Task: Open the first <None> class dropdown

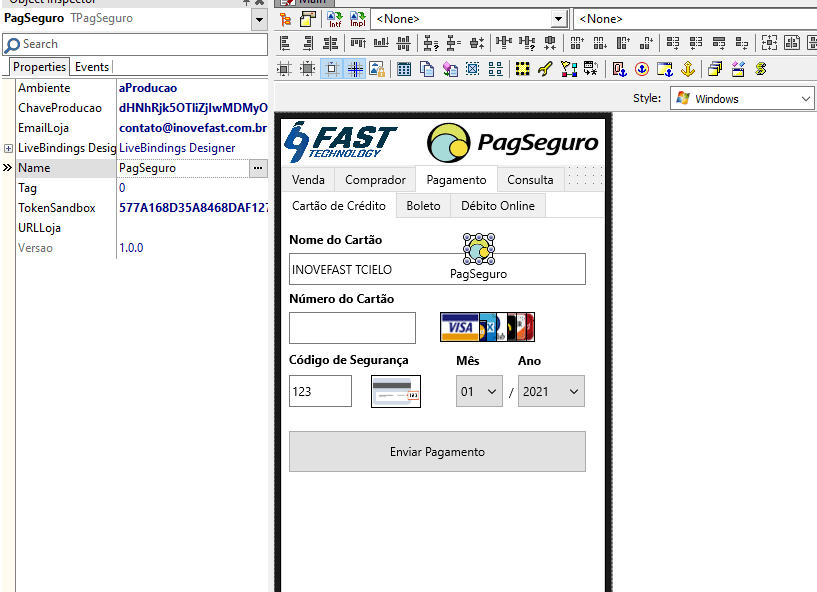Action: click(x=559, y=19)
